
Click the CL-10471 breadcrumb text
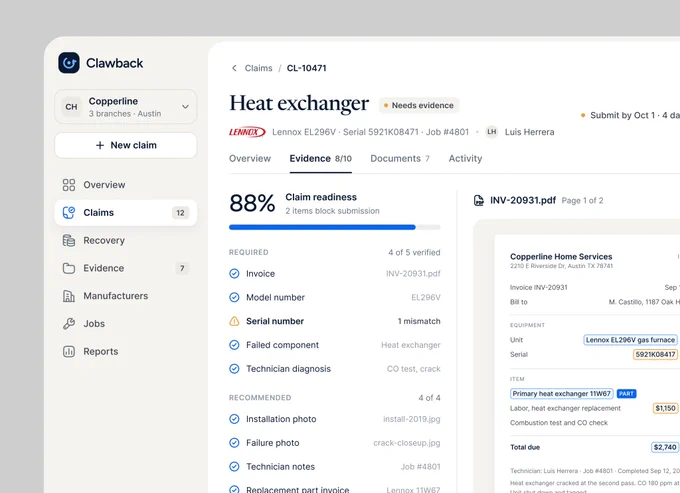tap(307, 68)
